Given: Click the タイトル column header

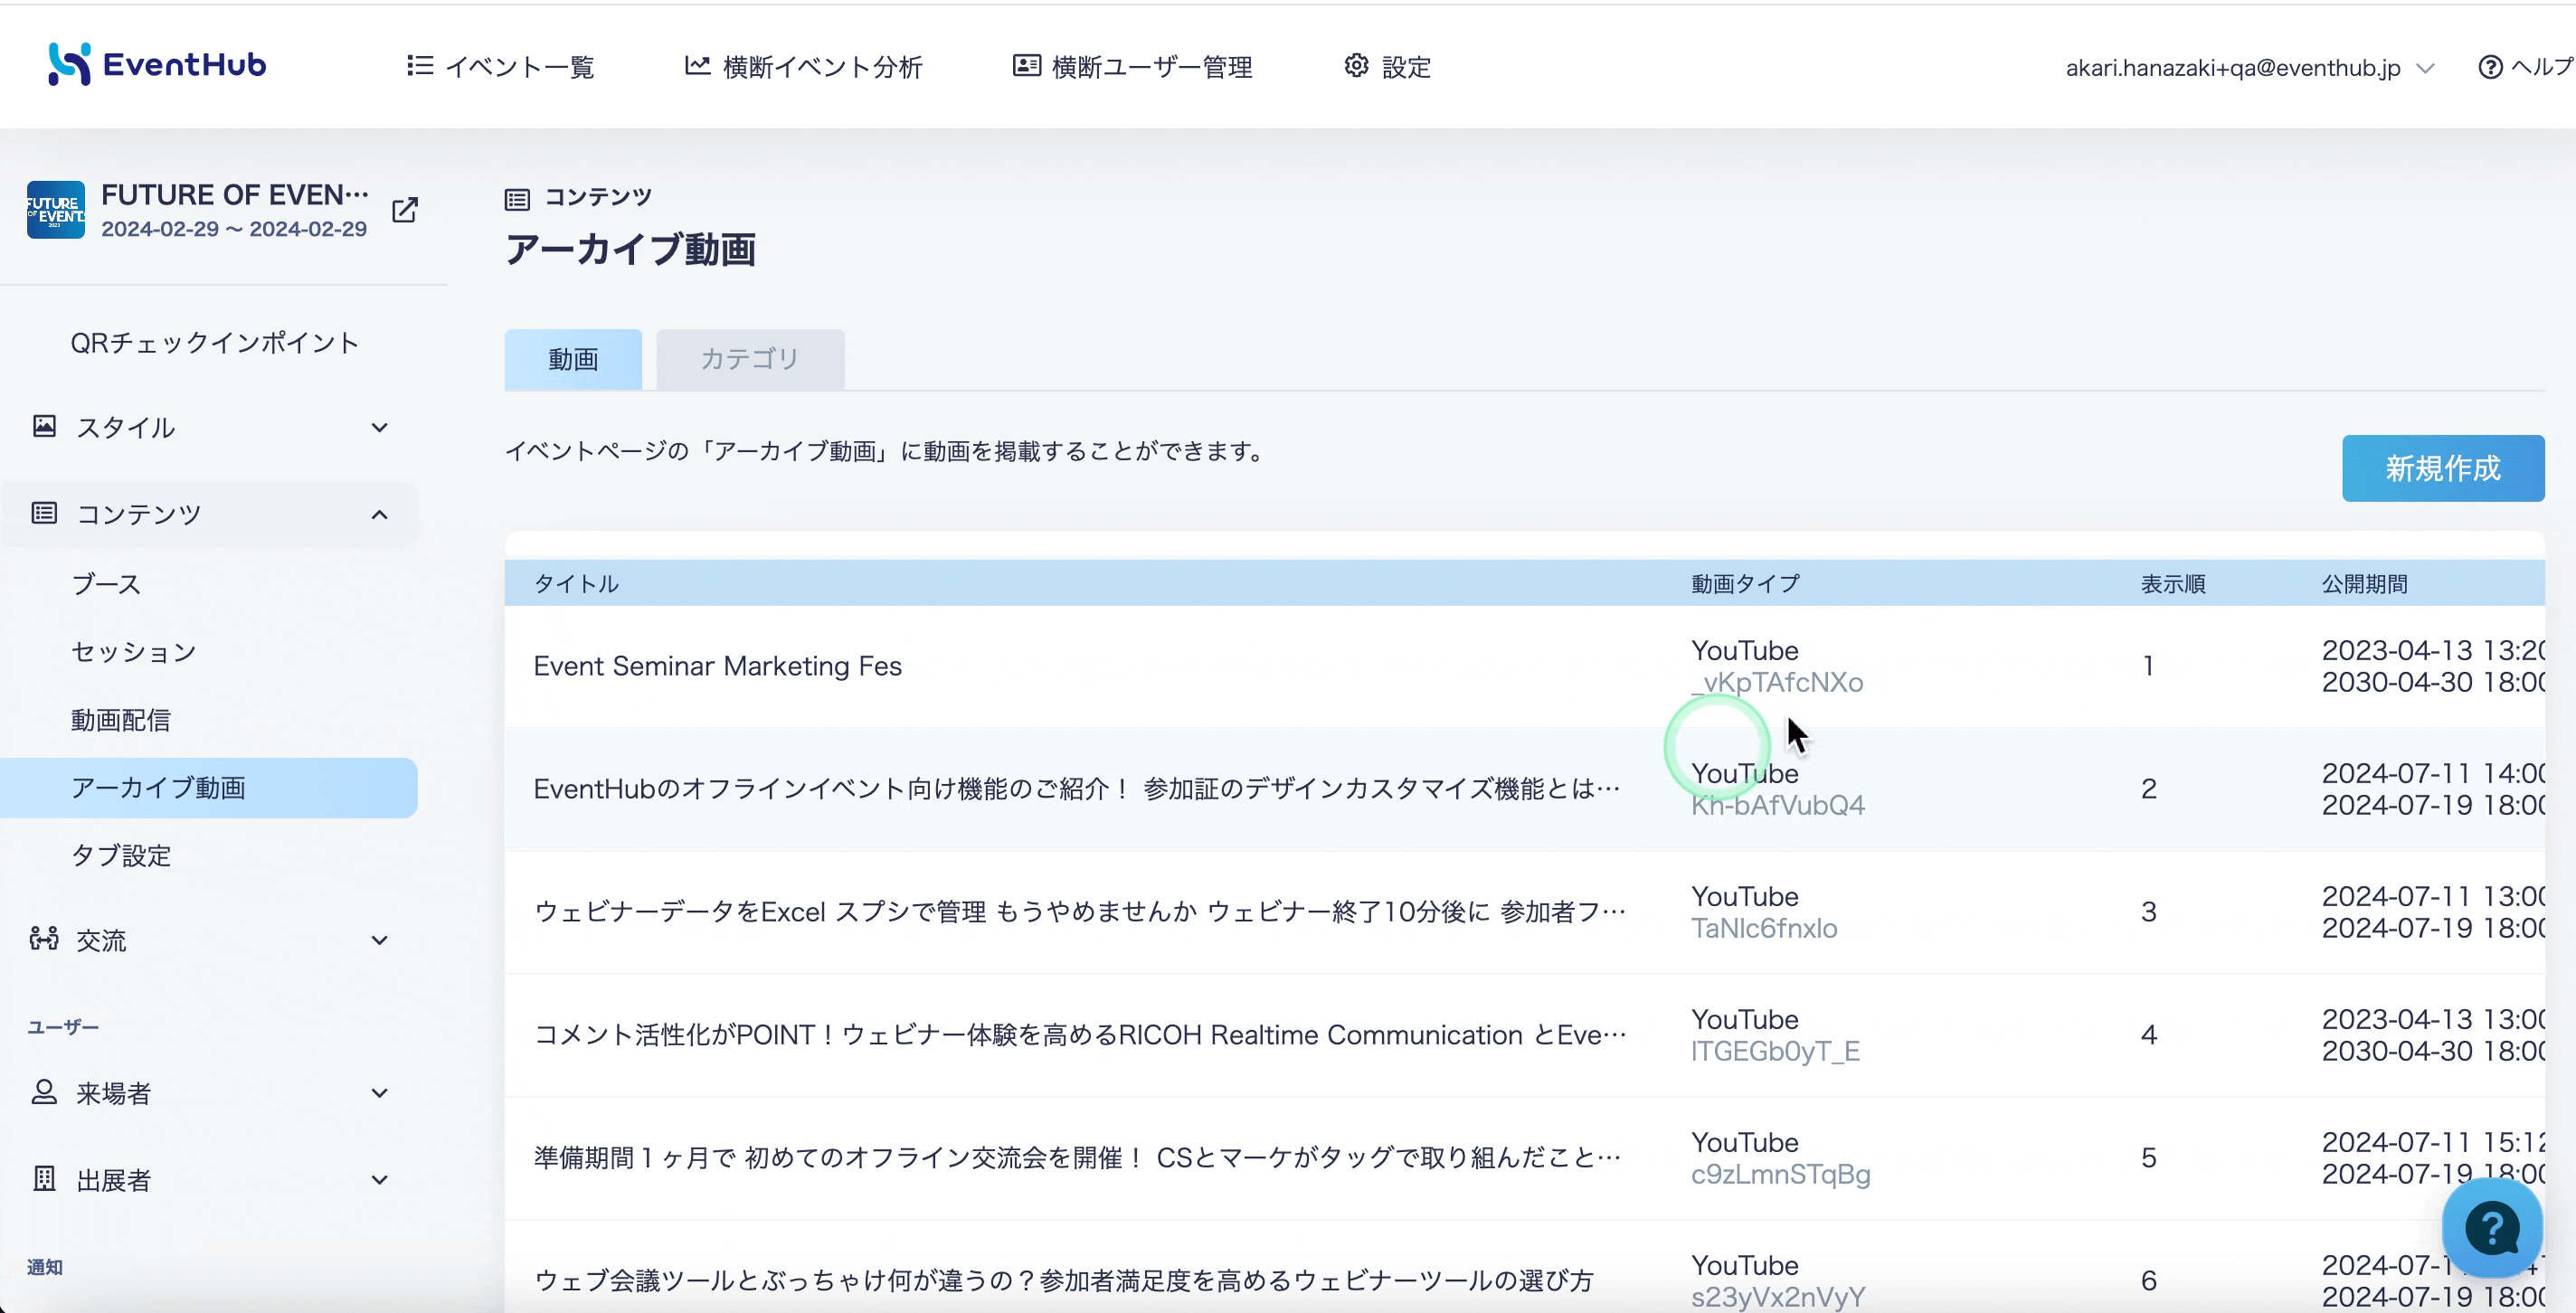Looking at the screenshot, I should click(576, 584).
